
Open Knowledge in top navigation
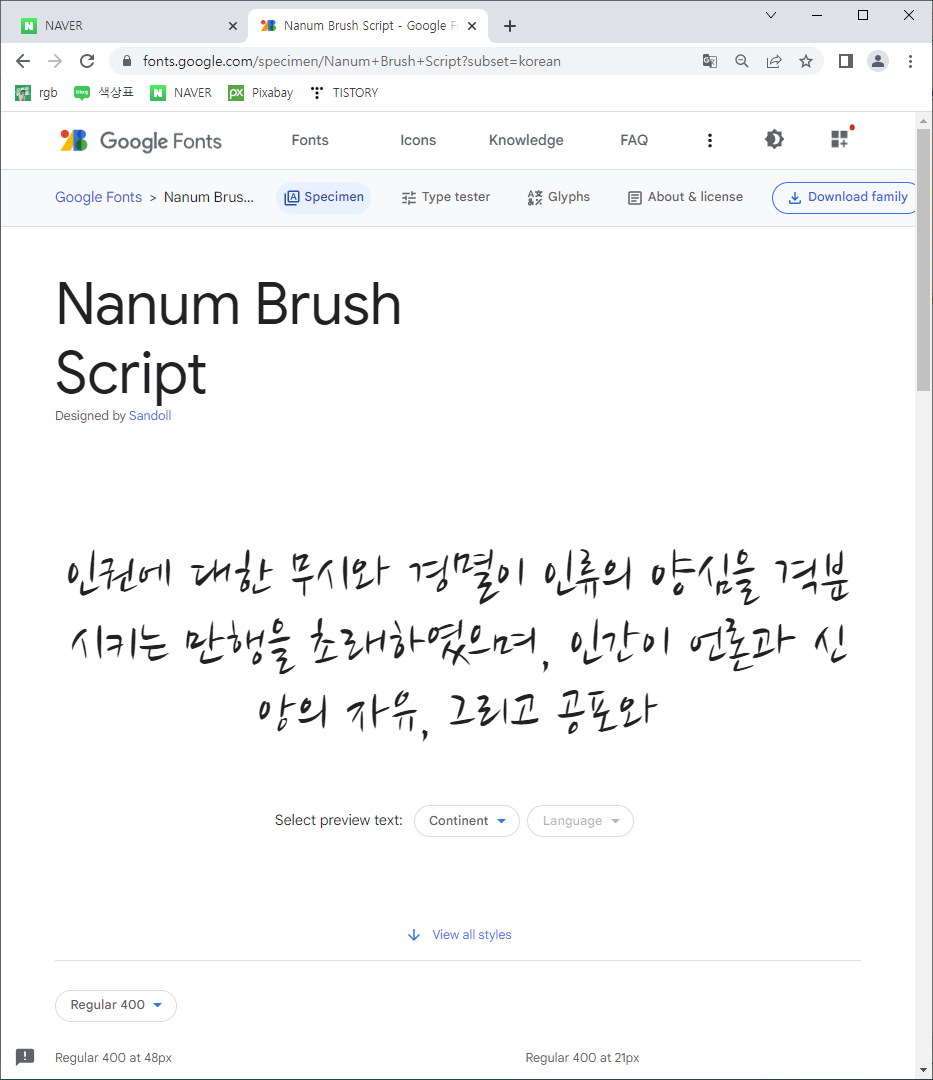click(526, 140)
